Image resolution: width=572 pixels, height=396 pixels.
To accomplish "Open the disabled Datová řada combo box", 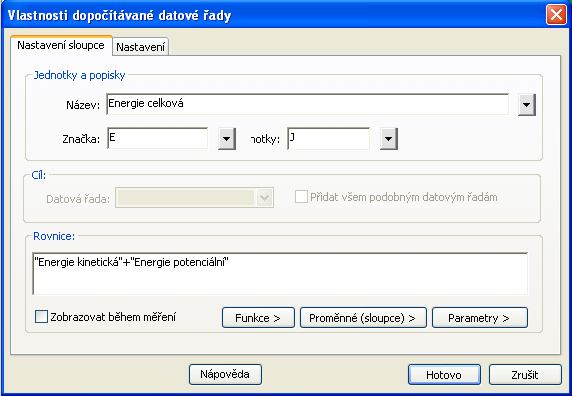I will pos(194,198).
